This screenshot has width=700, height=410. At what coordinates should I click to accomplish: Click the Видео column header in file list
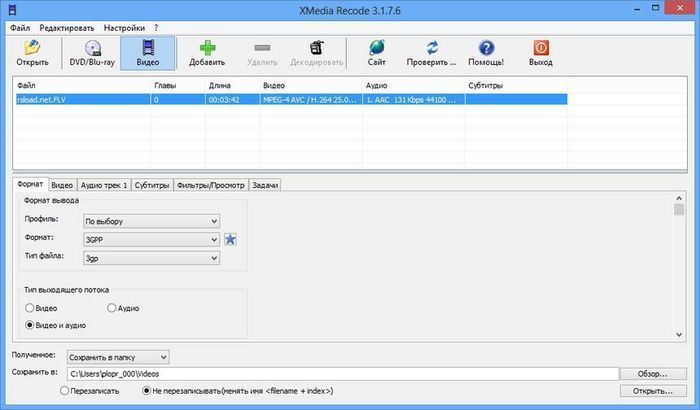pyautogui.click(x=312, y=85)
